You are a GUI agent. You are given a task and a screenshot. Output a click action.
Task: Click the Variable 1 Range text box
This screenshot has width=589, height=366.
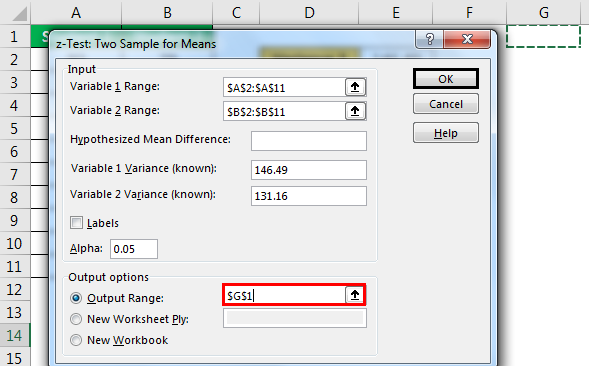click(284, 87)
